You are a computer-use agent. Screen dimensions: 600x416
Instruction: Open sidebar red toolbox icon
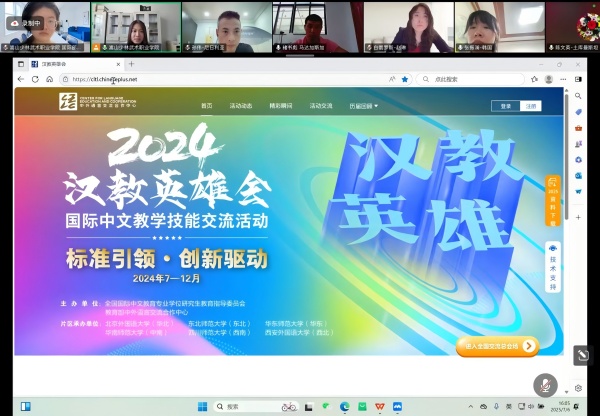coord(578,128)
